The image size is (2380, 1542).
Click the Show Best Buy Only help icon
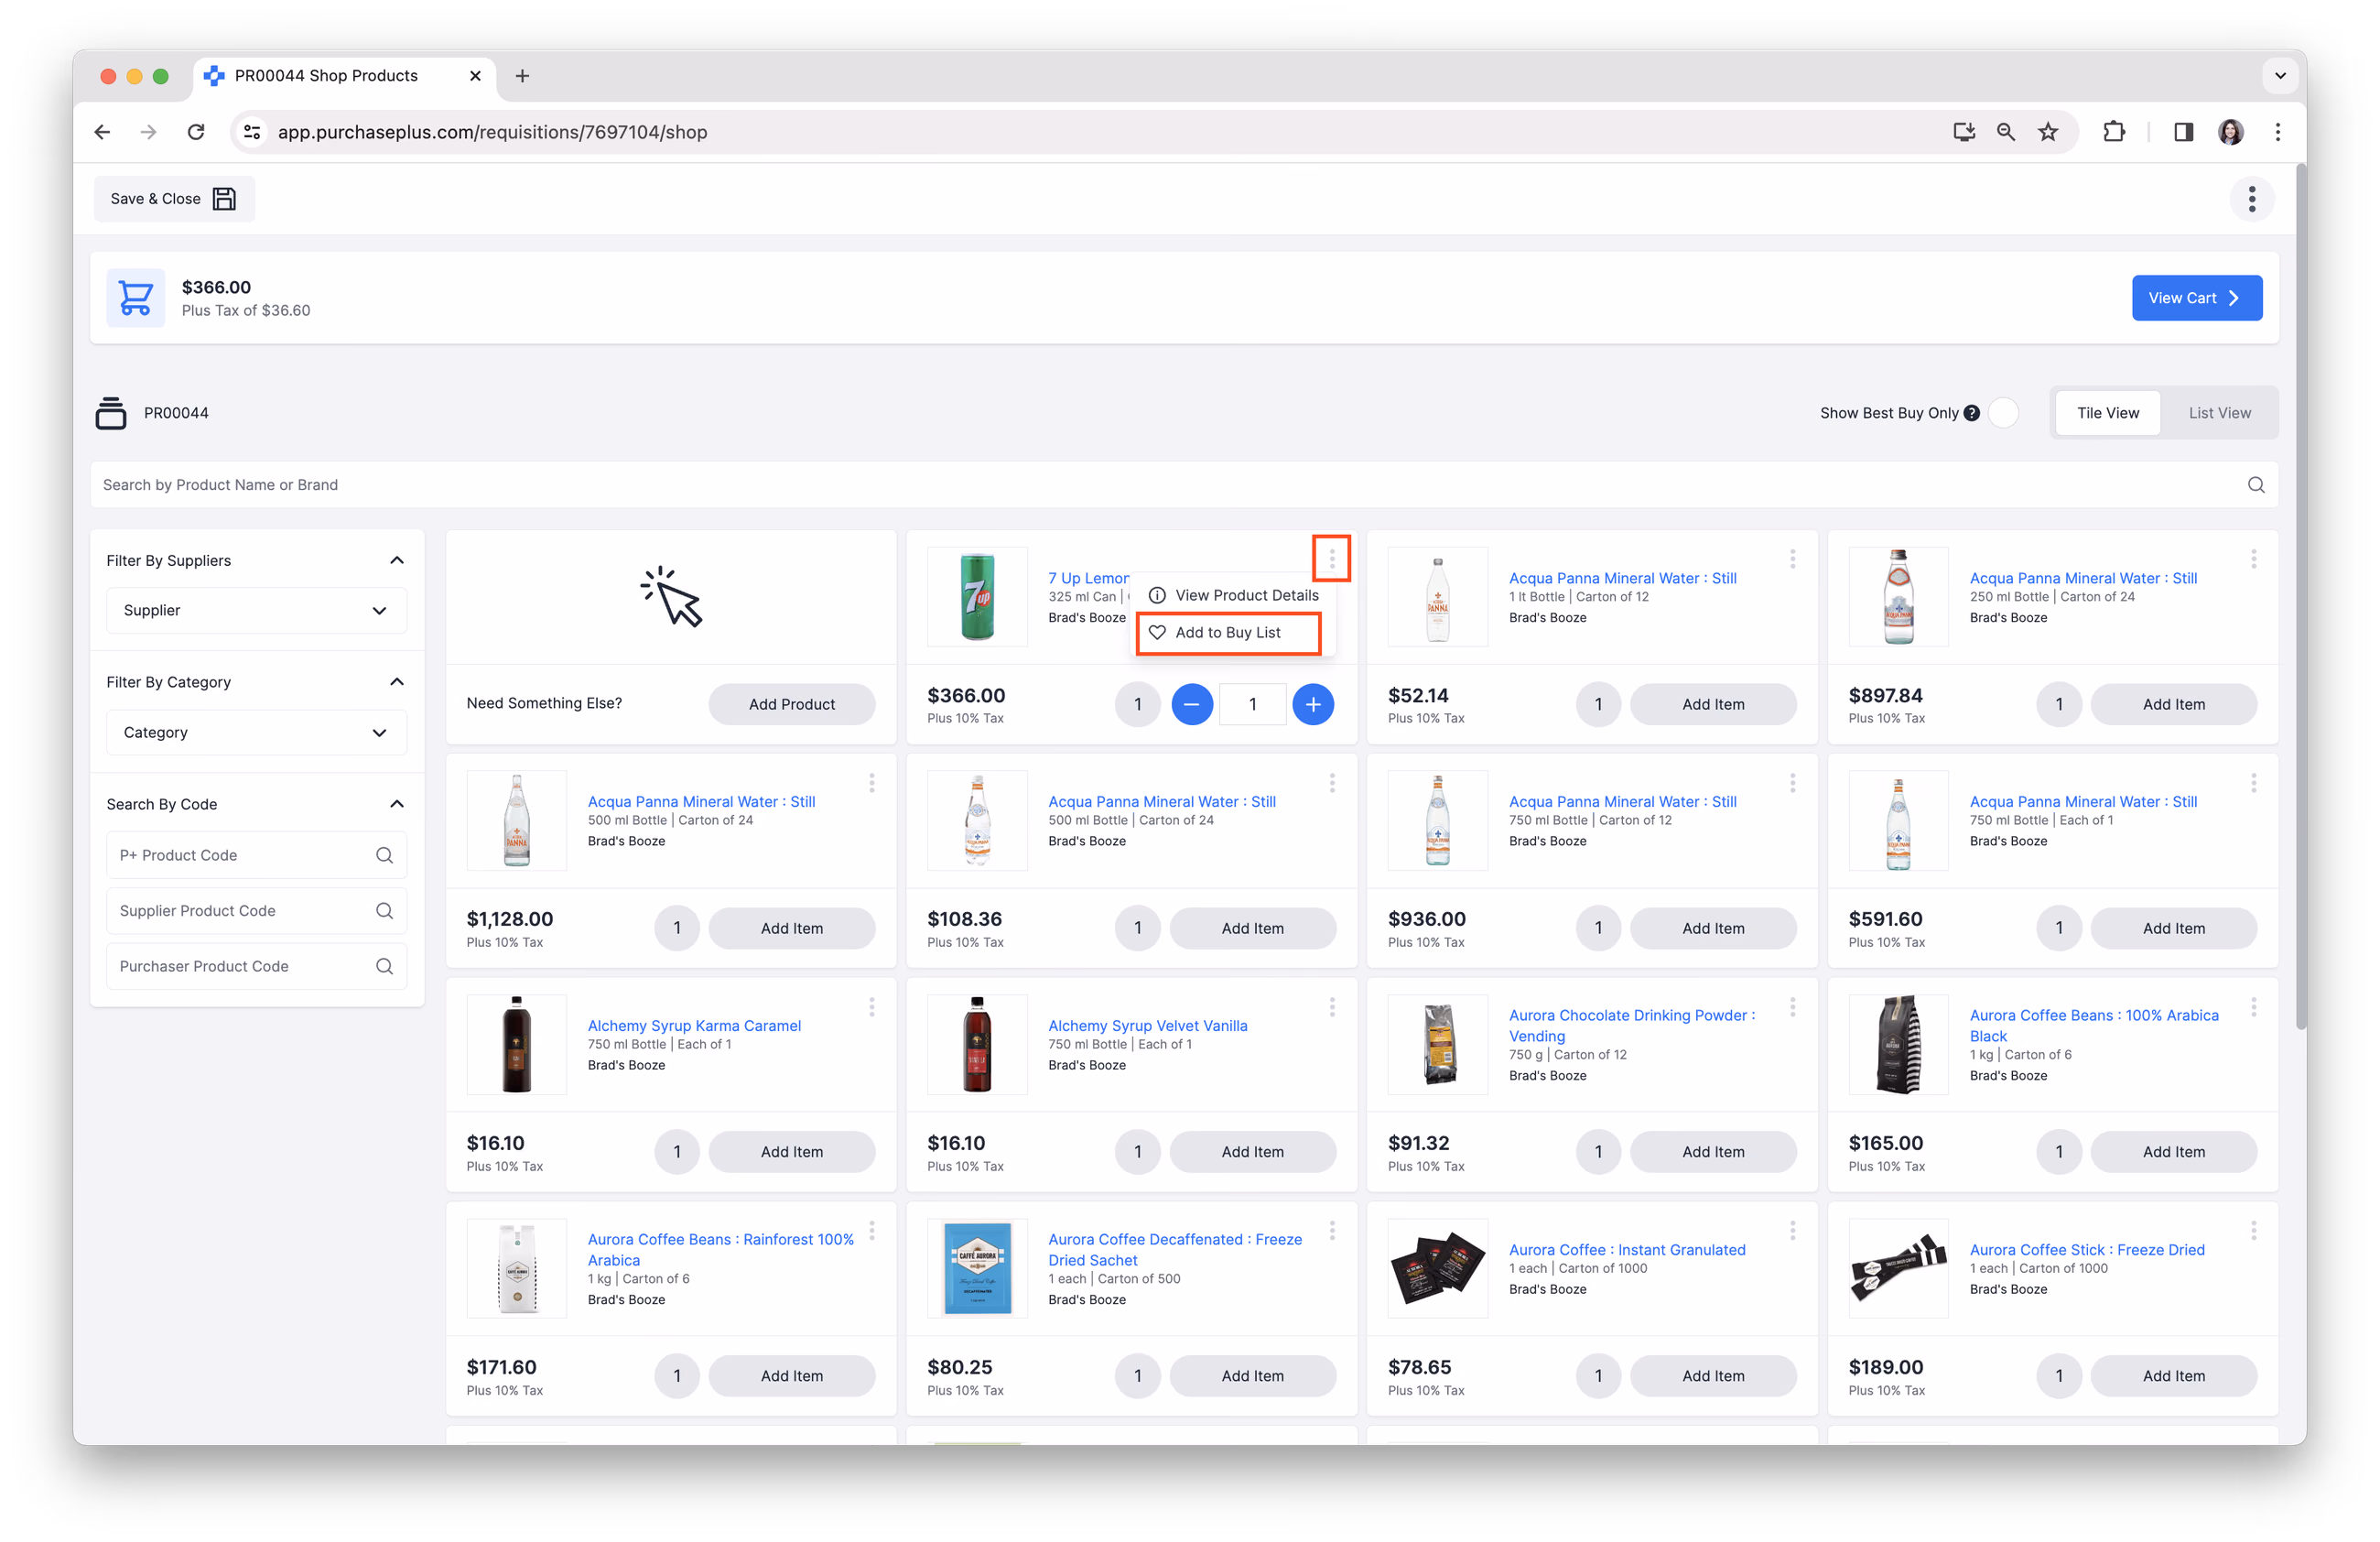(x=1971, y=413)
